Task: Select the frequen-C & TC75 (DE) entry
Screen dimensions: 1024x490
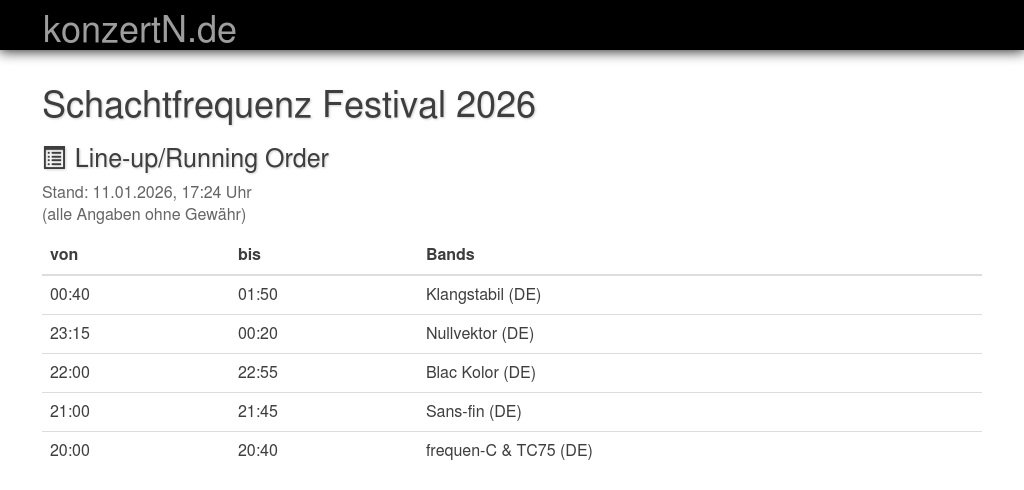Action: tap(509, 450)
